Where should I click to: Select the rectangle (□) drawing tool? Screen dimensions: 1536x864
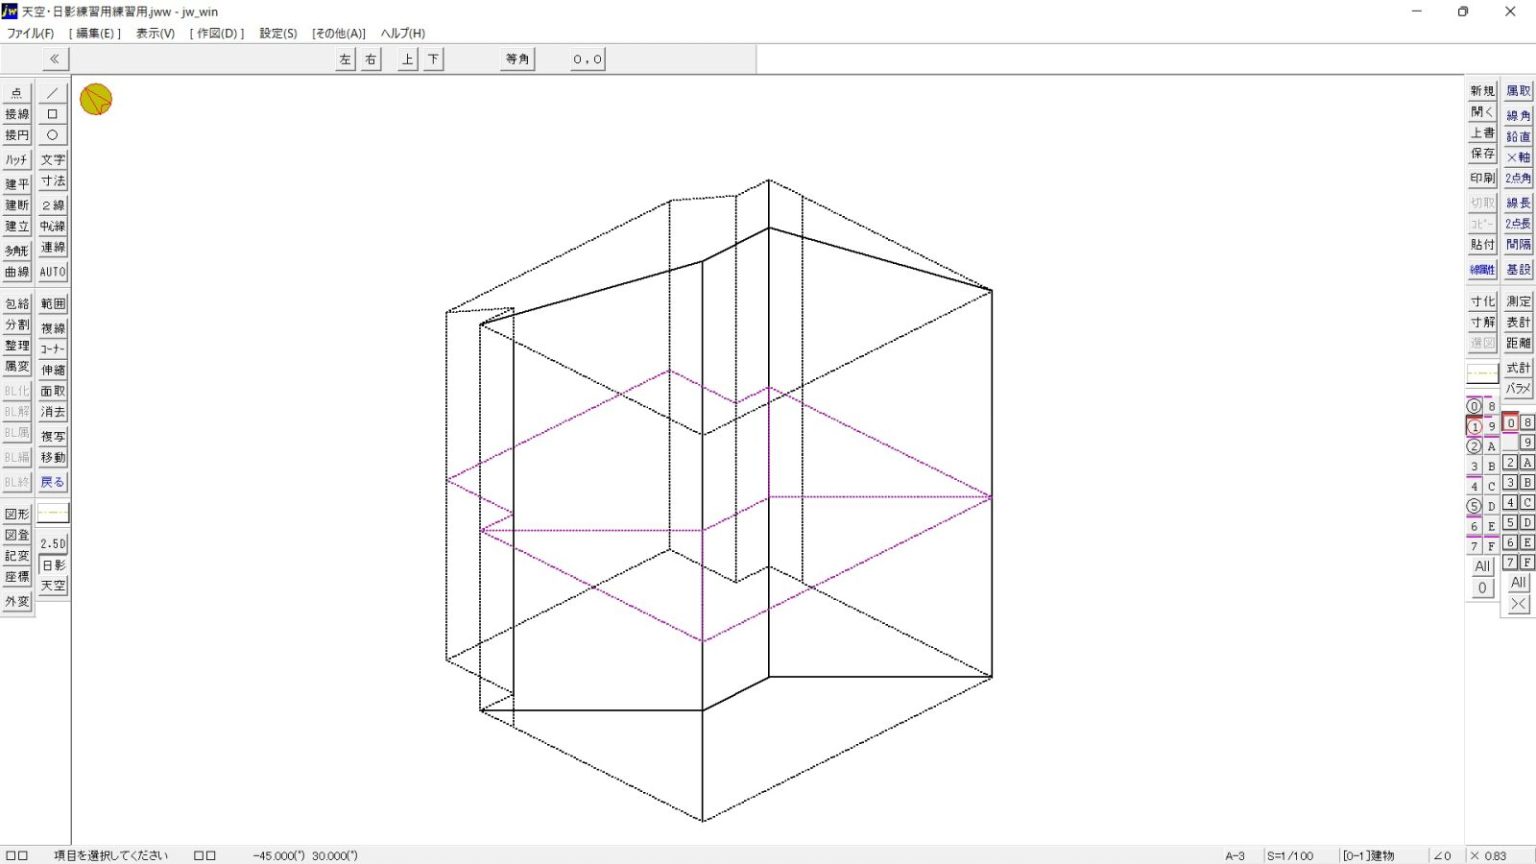[53, 114]
